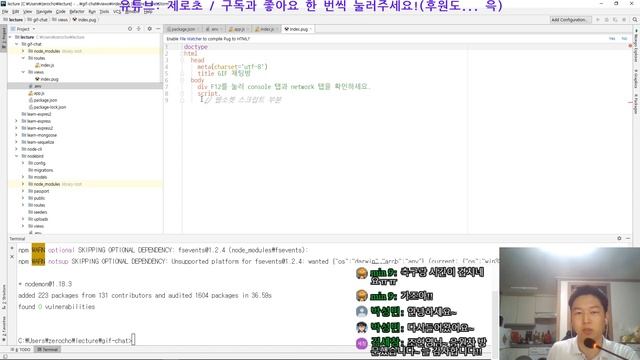Open the Search Everywhere magnifier icon

[x=635, y=20]
